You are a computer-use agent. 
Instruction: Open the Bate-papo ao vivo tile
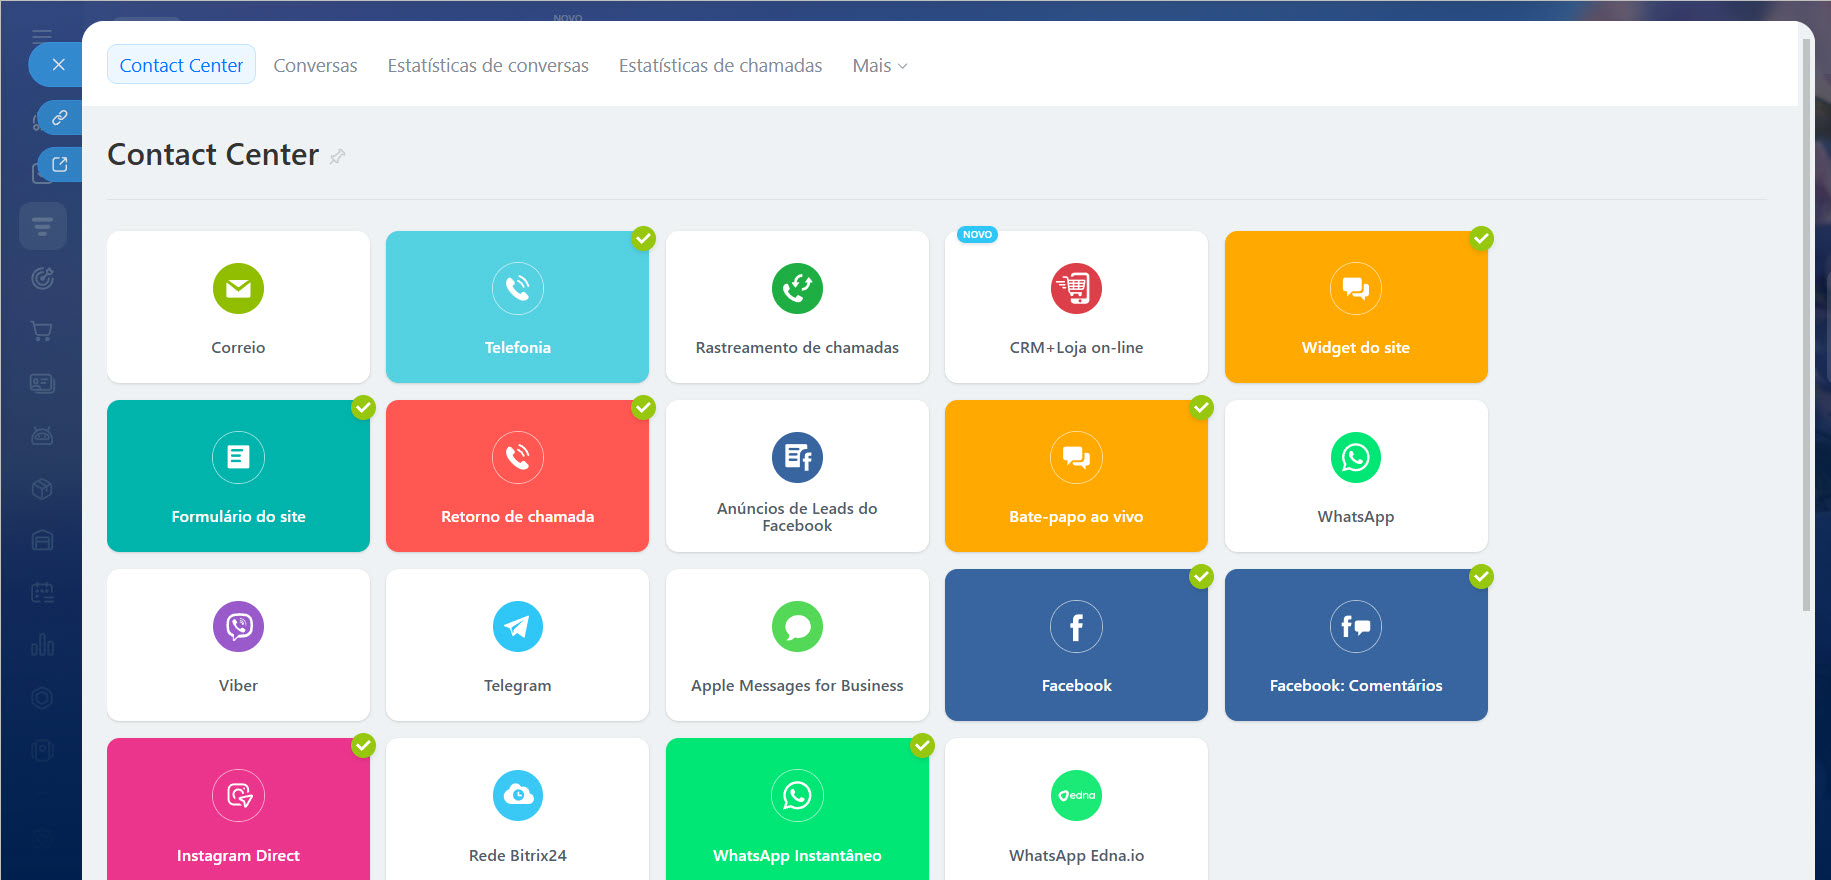(1076, 476)
